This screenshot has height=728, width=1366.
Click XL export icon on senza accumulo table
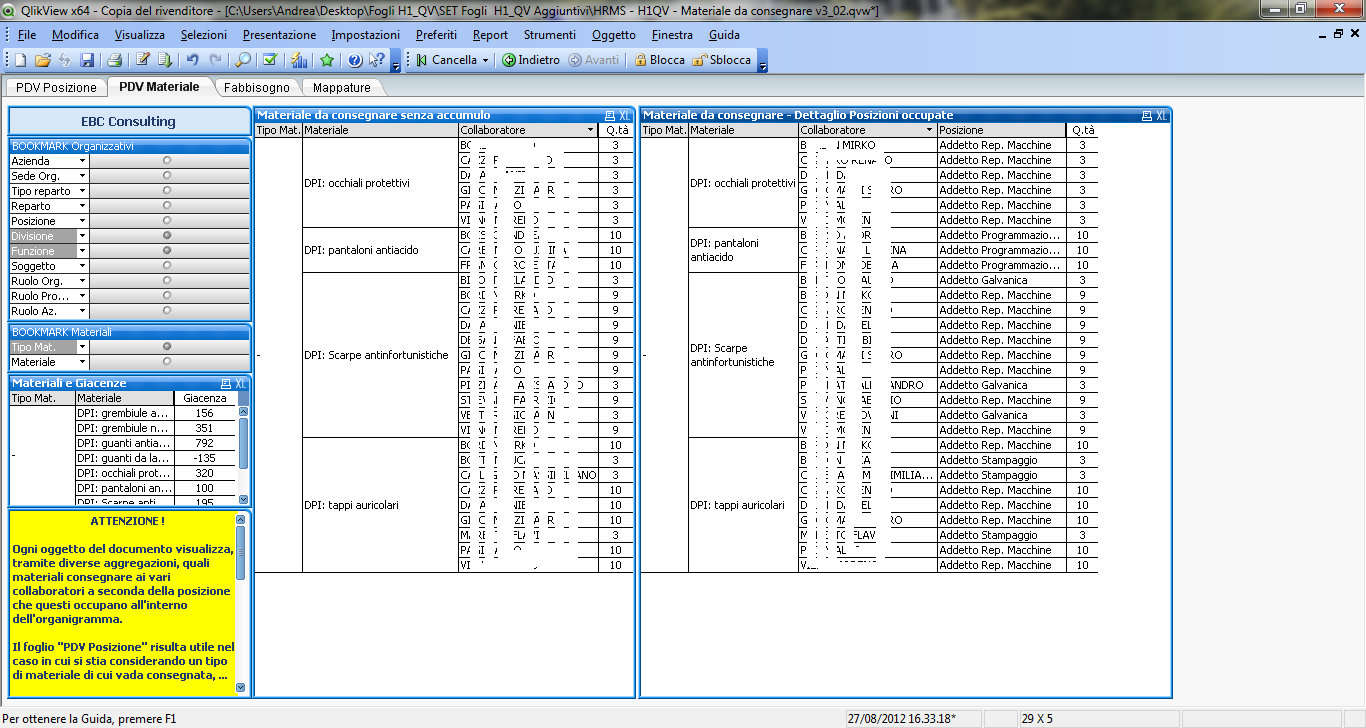(625, 116)
